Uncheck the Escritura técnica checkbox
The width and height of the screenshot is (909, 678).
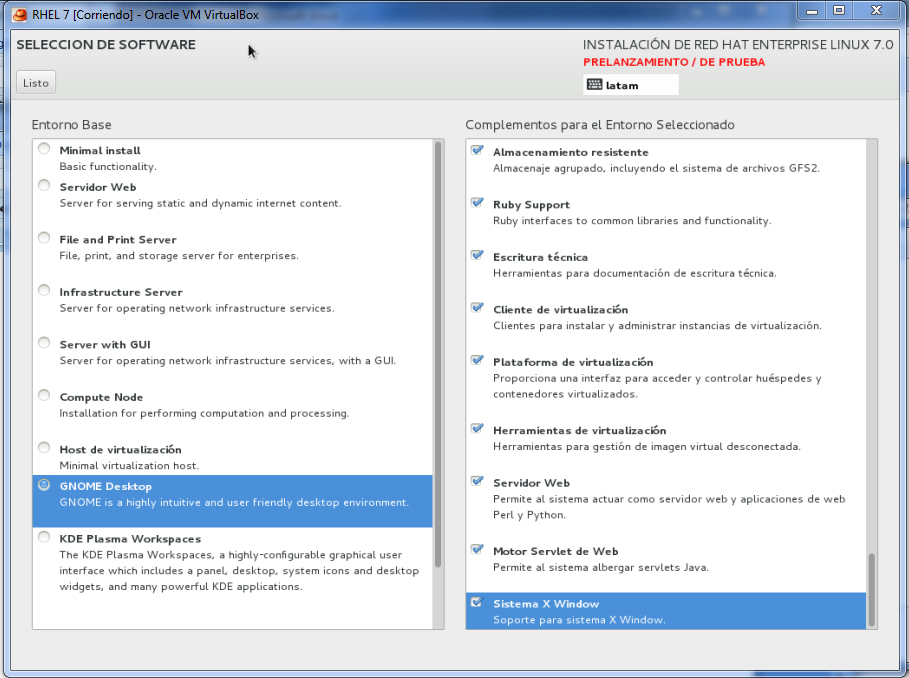(477, 255)
